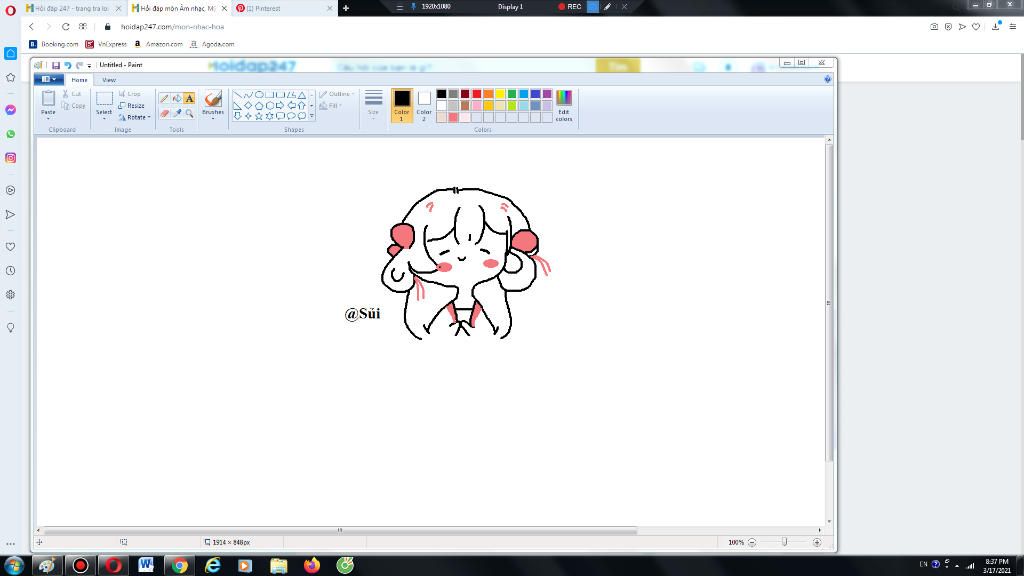
Task: Open the Windows Start button
Action: (14, 565)
